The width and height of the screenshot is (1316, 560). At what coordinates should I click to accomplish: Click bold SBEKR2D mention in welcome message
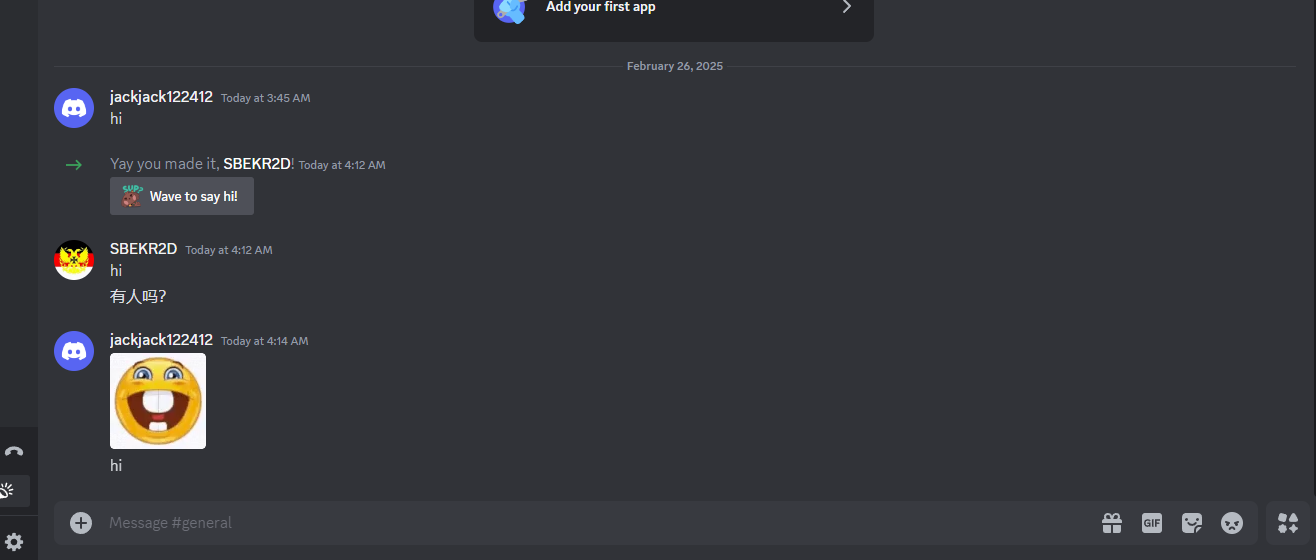tap(257, 164)
